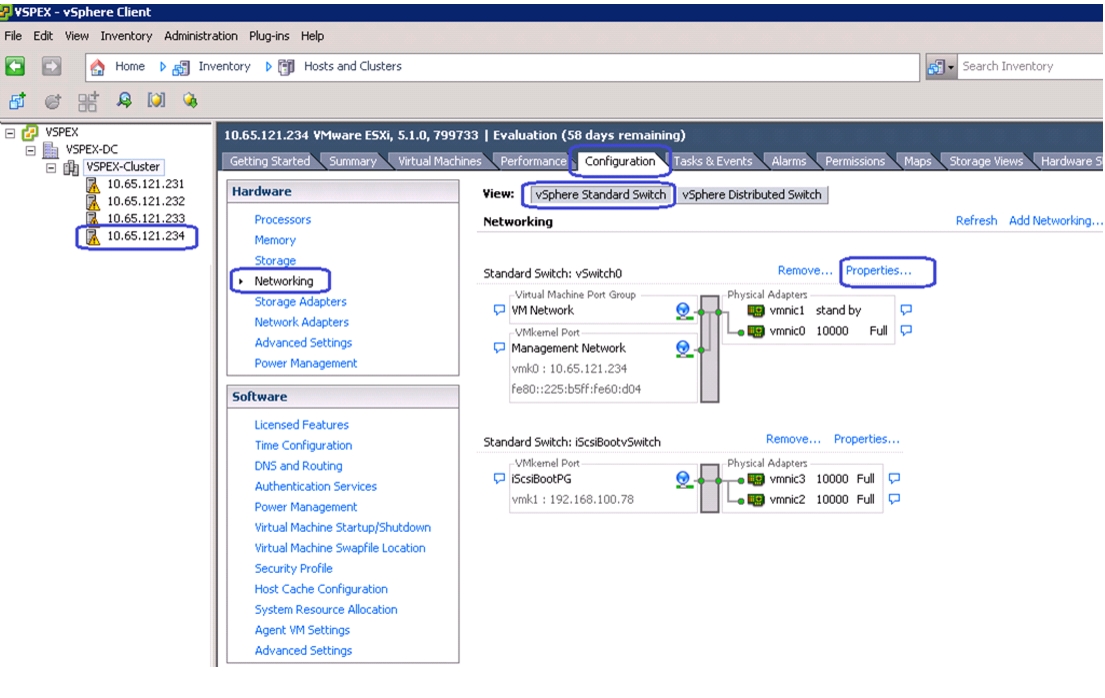Collapse the VSPEX root tree node
The width and height of the screenshot is (1105, 698).
click(x=10, y=133)
